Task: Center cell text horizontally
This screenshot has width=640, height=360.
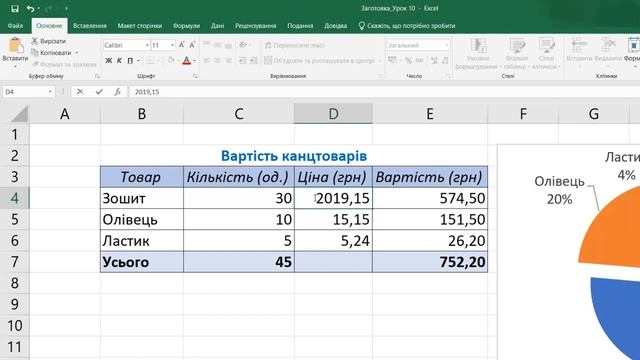Action: [218, 61]
